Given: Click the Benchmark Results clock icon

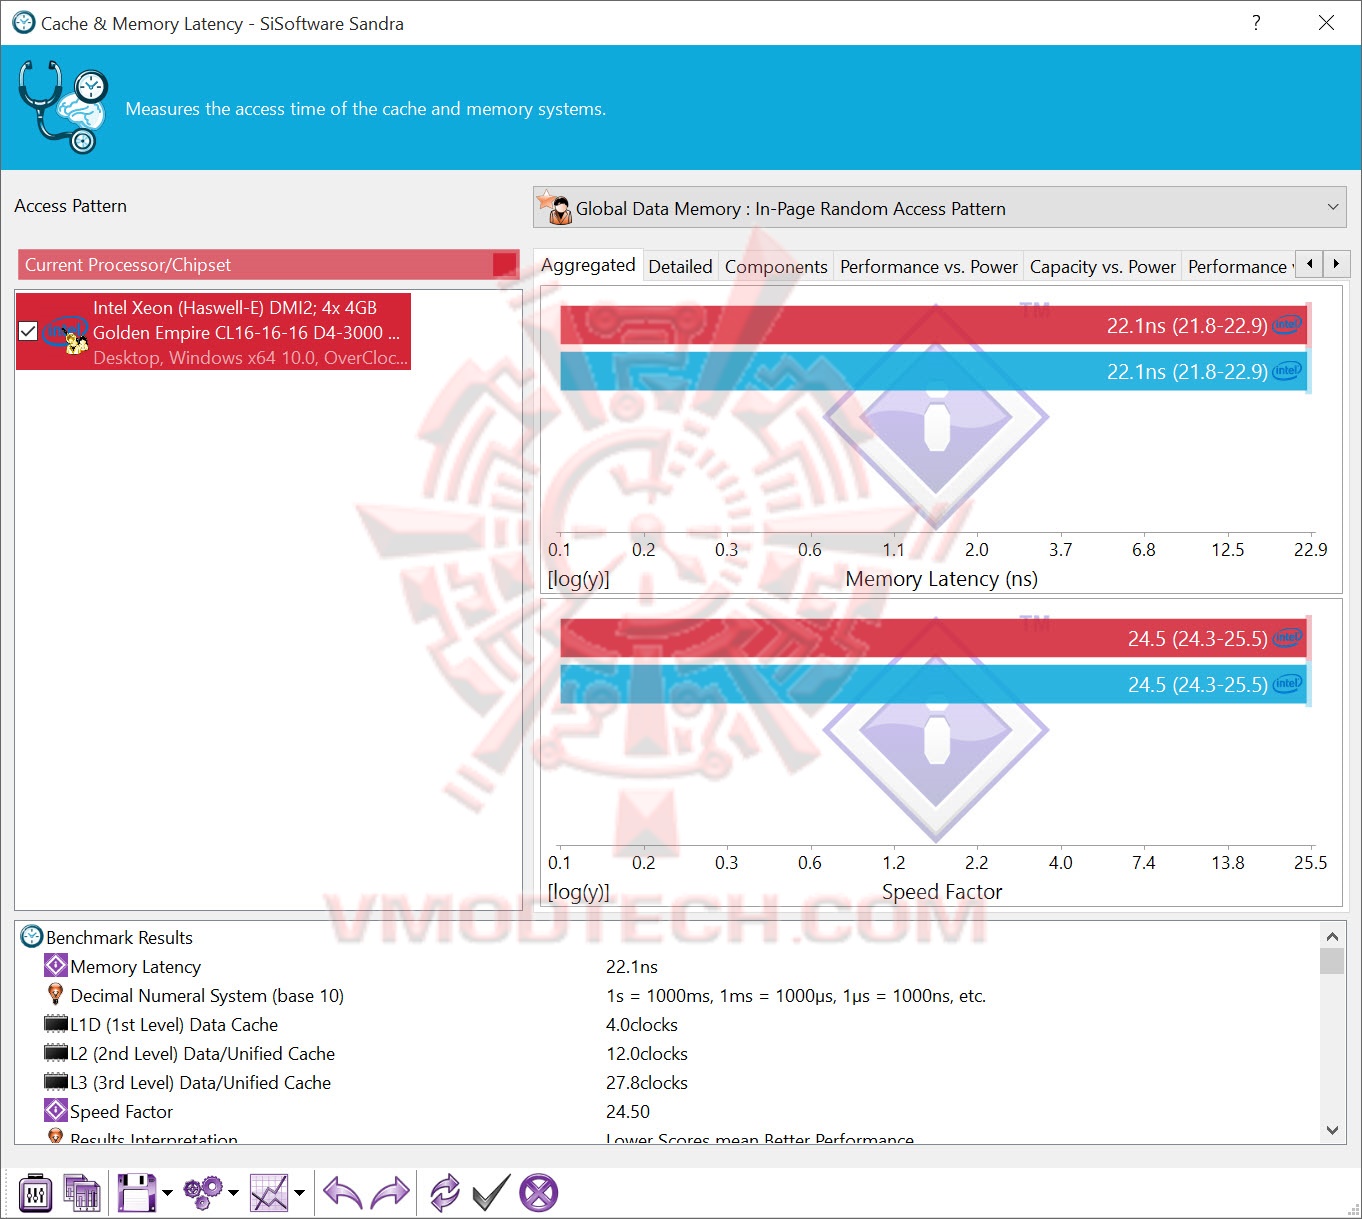Looking at the screenshot, I should [32, 937].
